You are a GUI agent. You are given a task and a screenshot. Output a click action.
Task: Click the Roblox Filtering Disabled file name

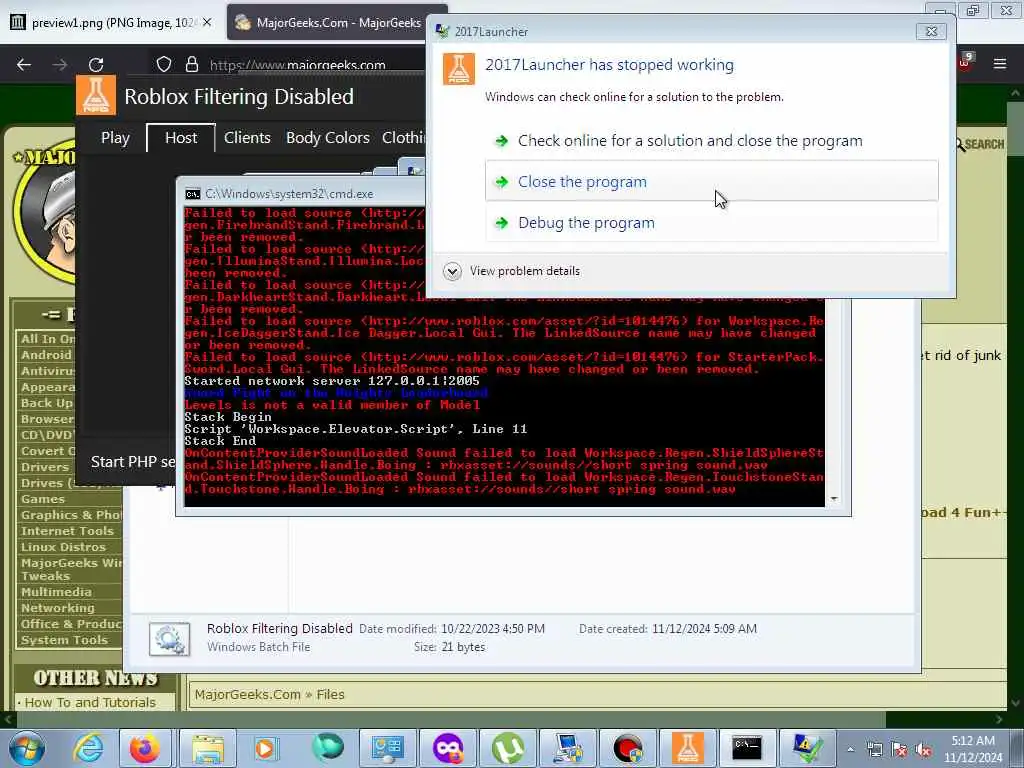point(280,628)
